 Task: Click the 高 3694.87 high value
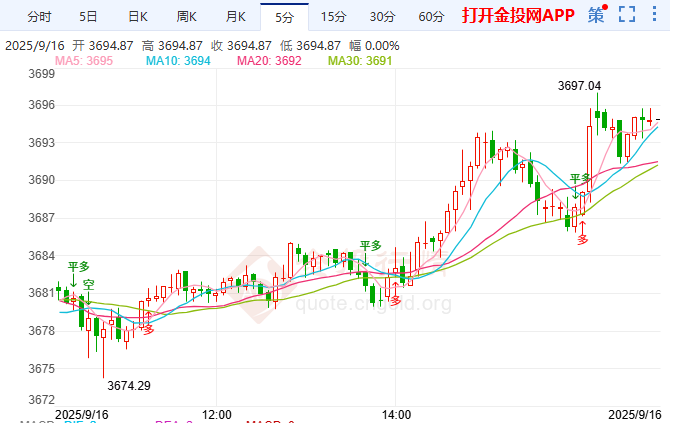(x=172, y=45)
